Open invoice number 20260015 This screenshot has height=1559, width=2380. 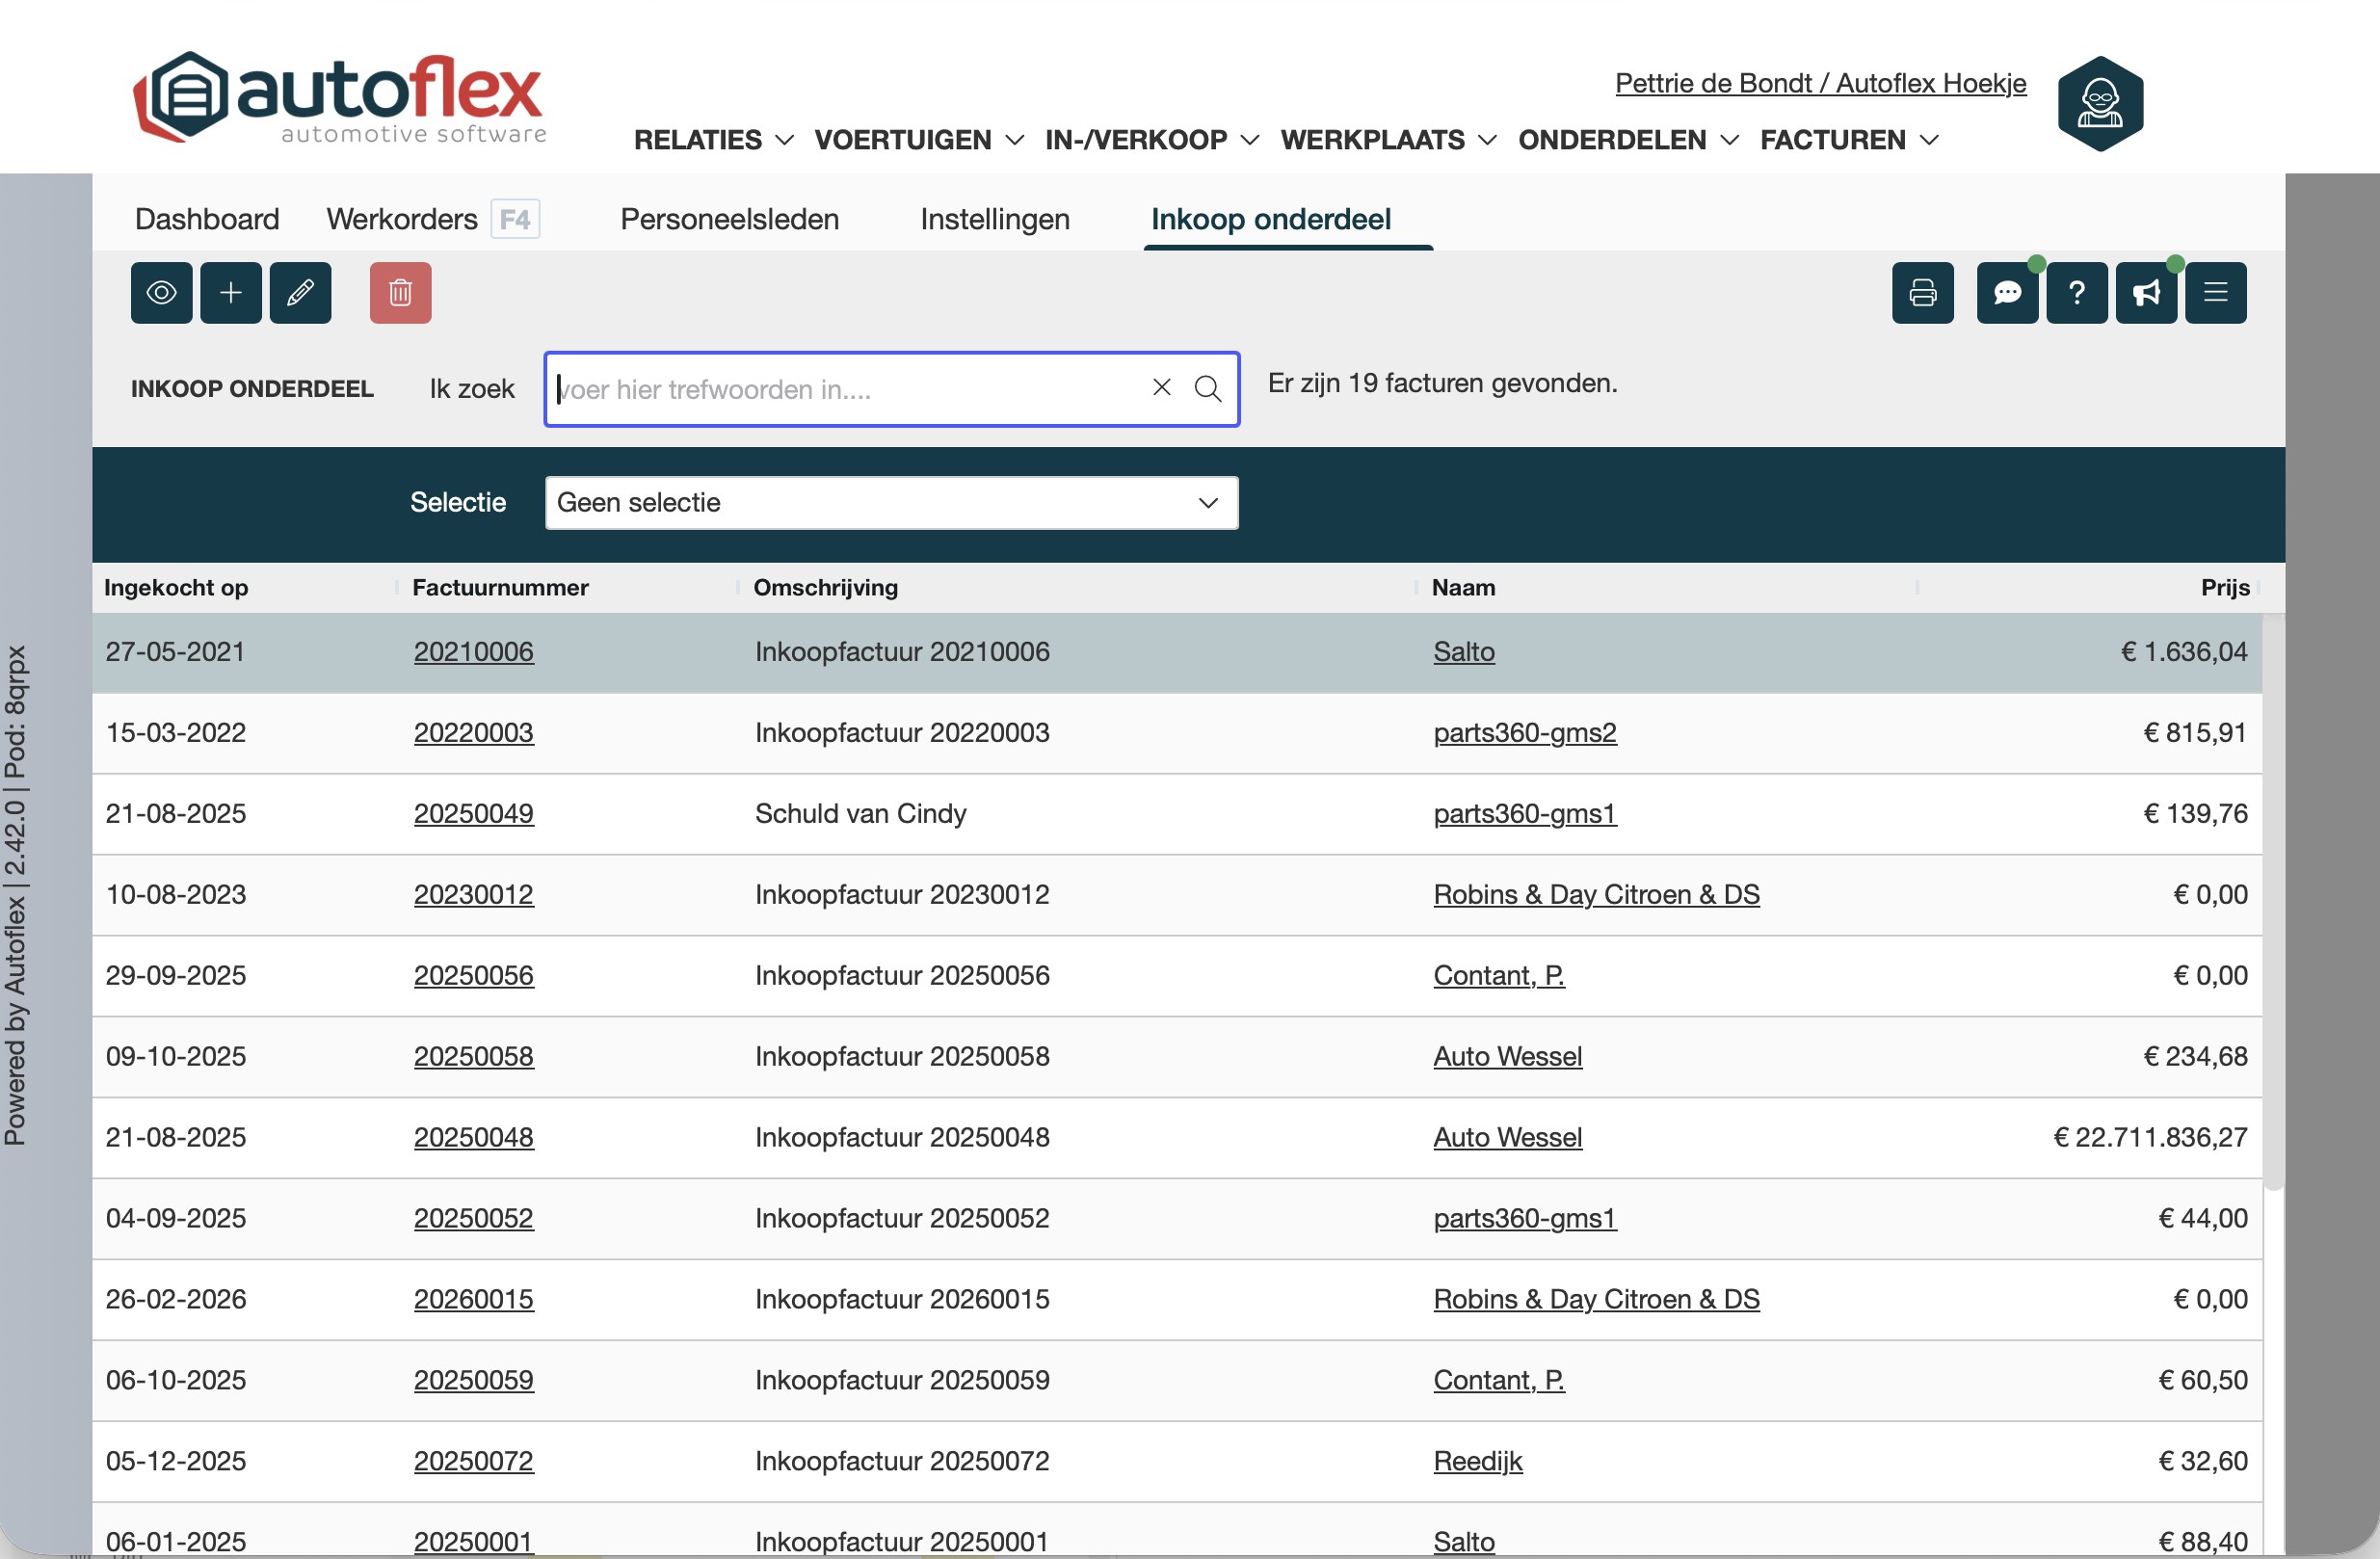coord(474,1300)
